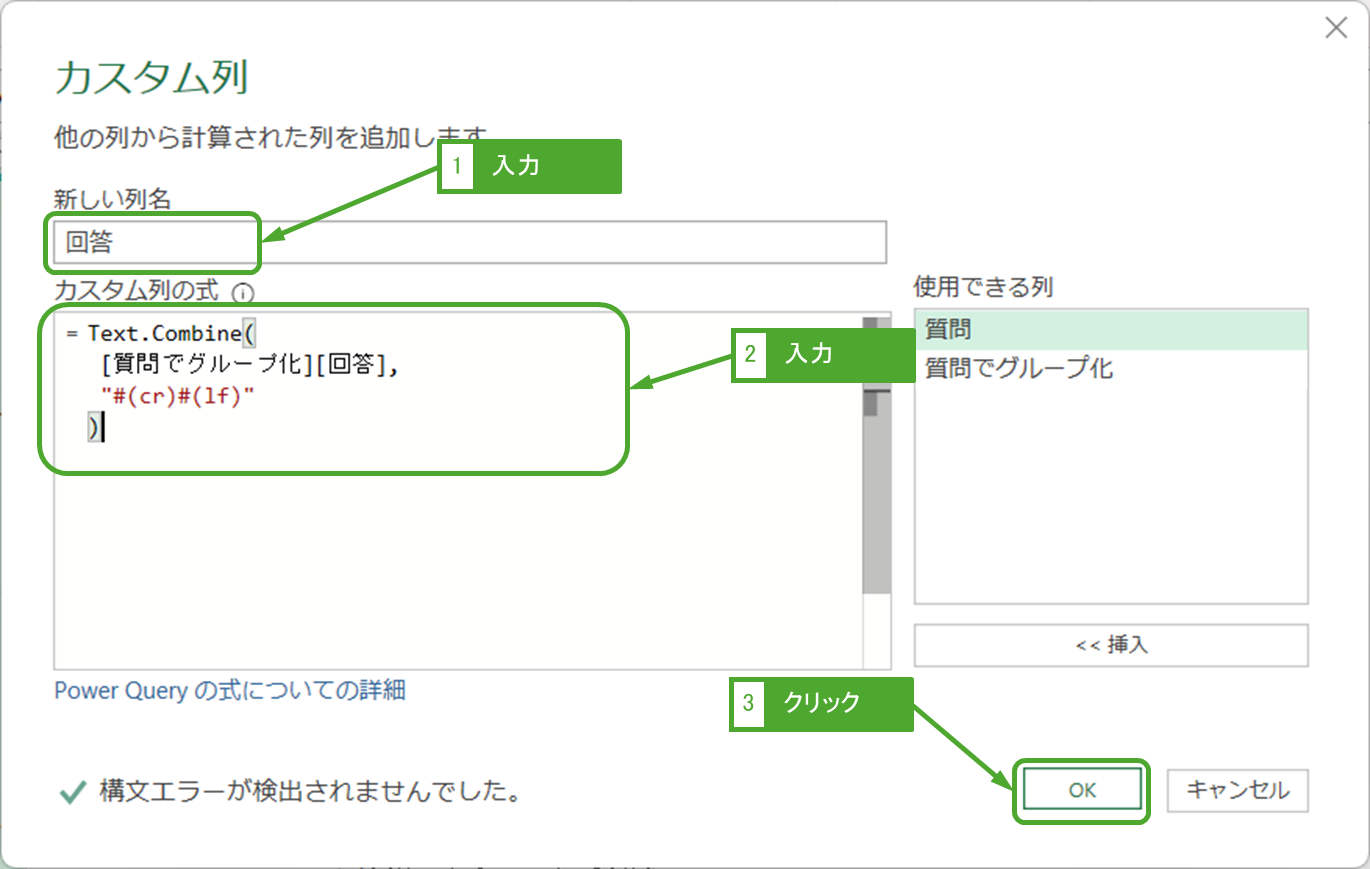Click the closing parenthesis in the formula

pyautogui.click(x=93, y=428)
